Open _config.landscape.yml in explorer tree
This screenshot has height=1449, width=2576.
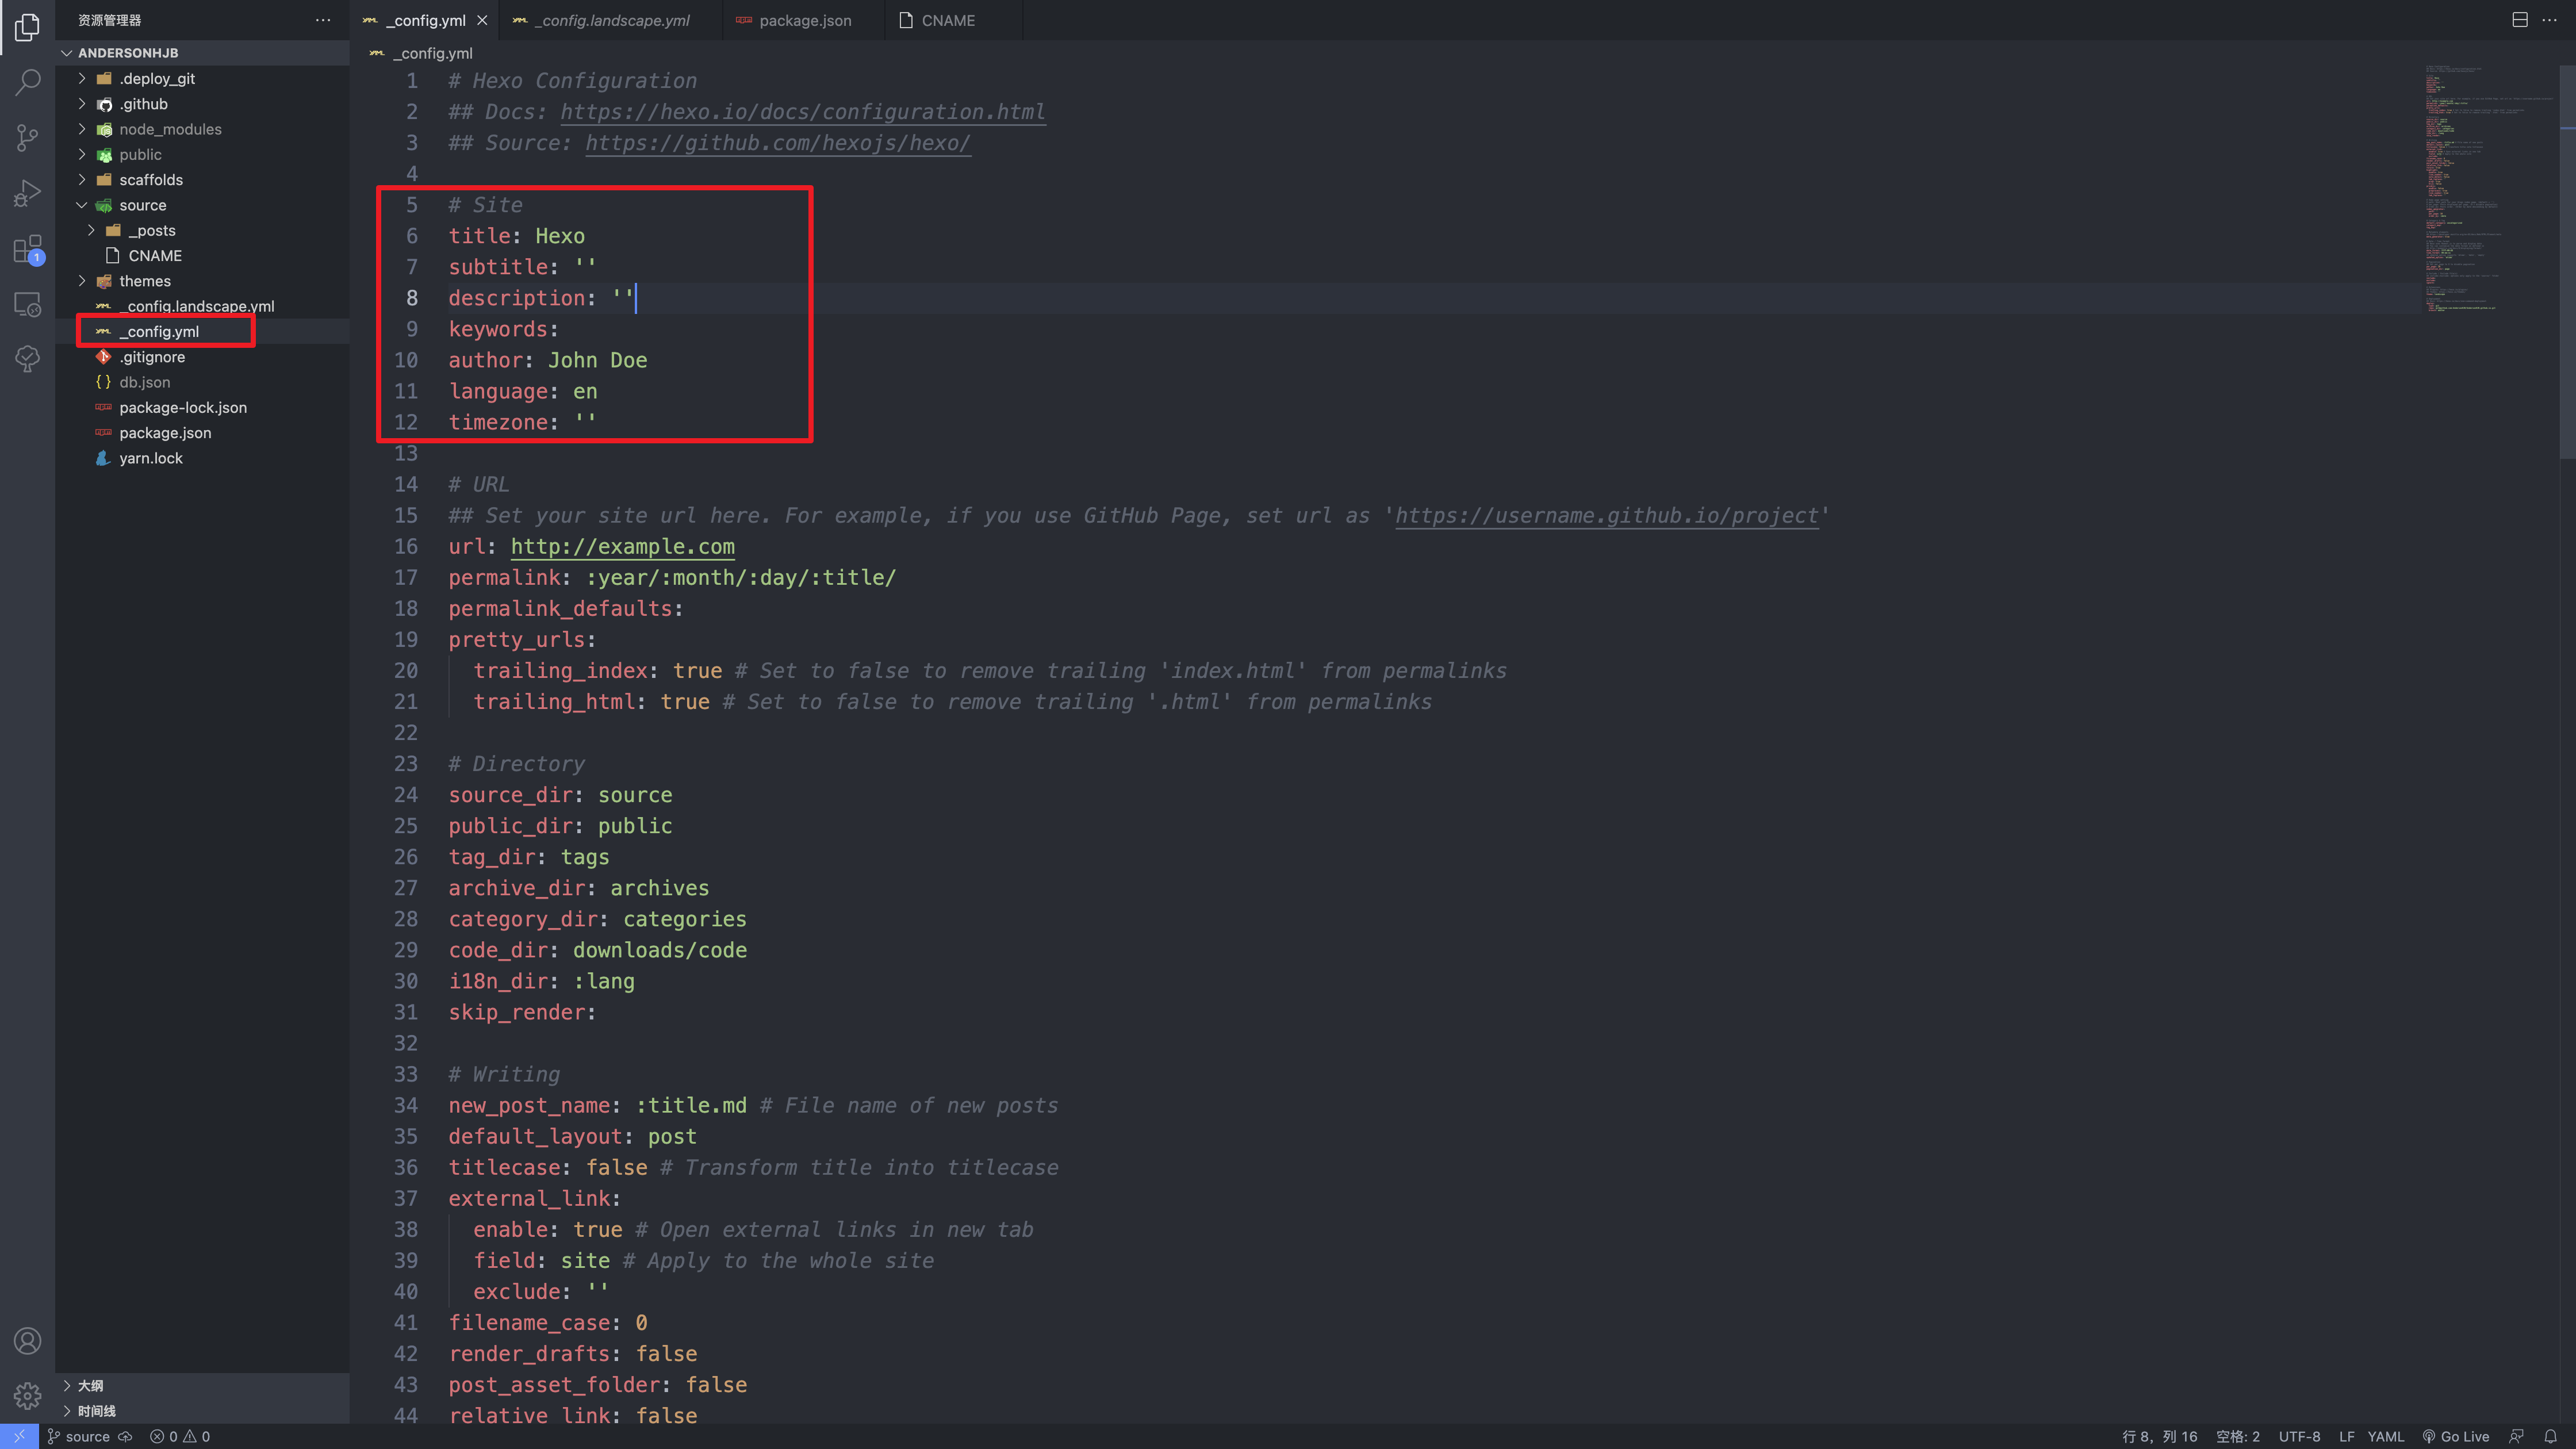[x=203, y=306]
